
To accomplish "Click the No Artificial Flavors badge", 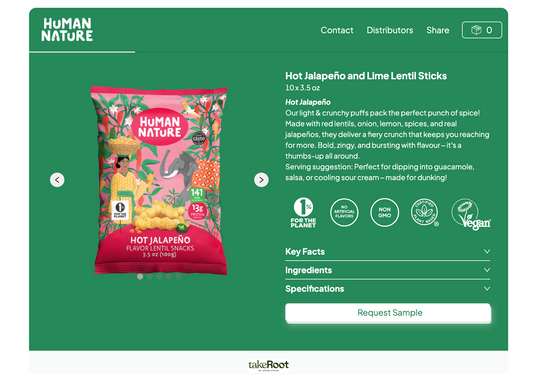I will tap(344, 212).
